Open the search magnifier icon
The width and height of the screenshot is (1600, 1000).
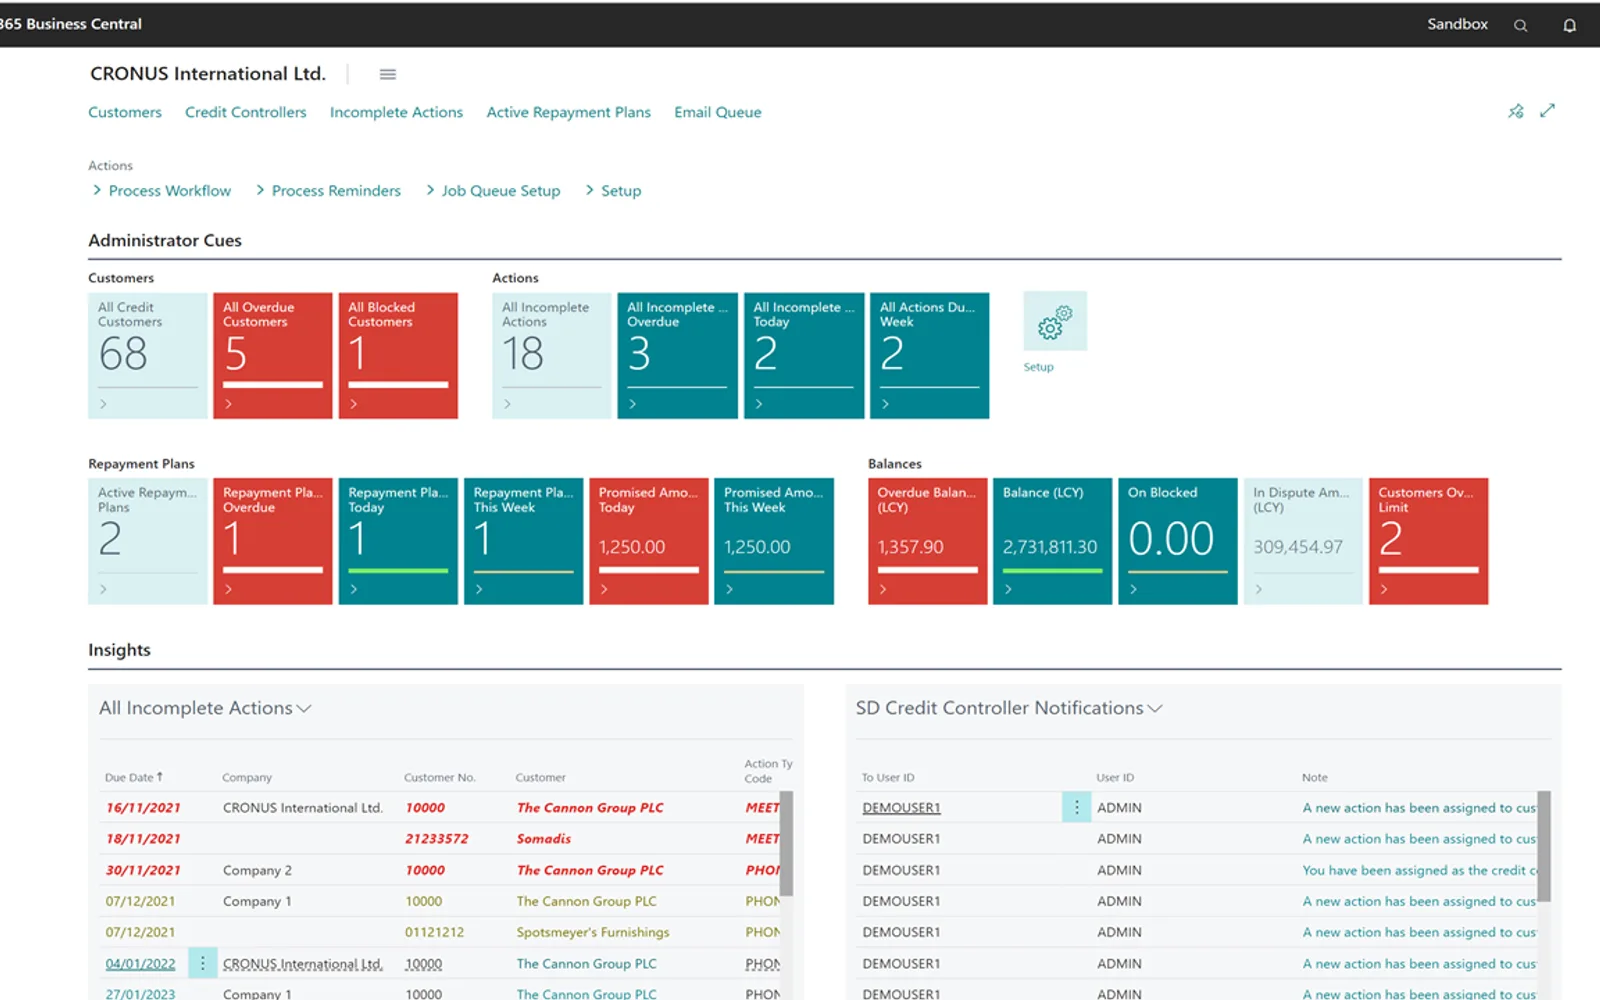pos(1520,25)
